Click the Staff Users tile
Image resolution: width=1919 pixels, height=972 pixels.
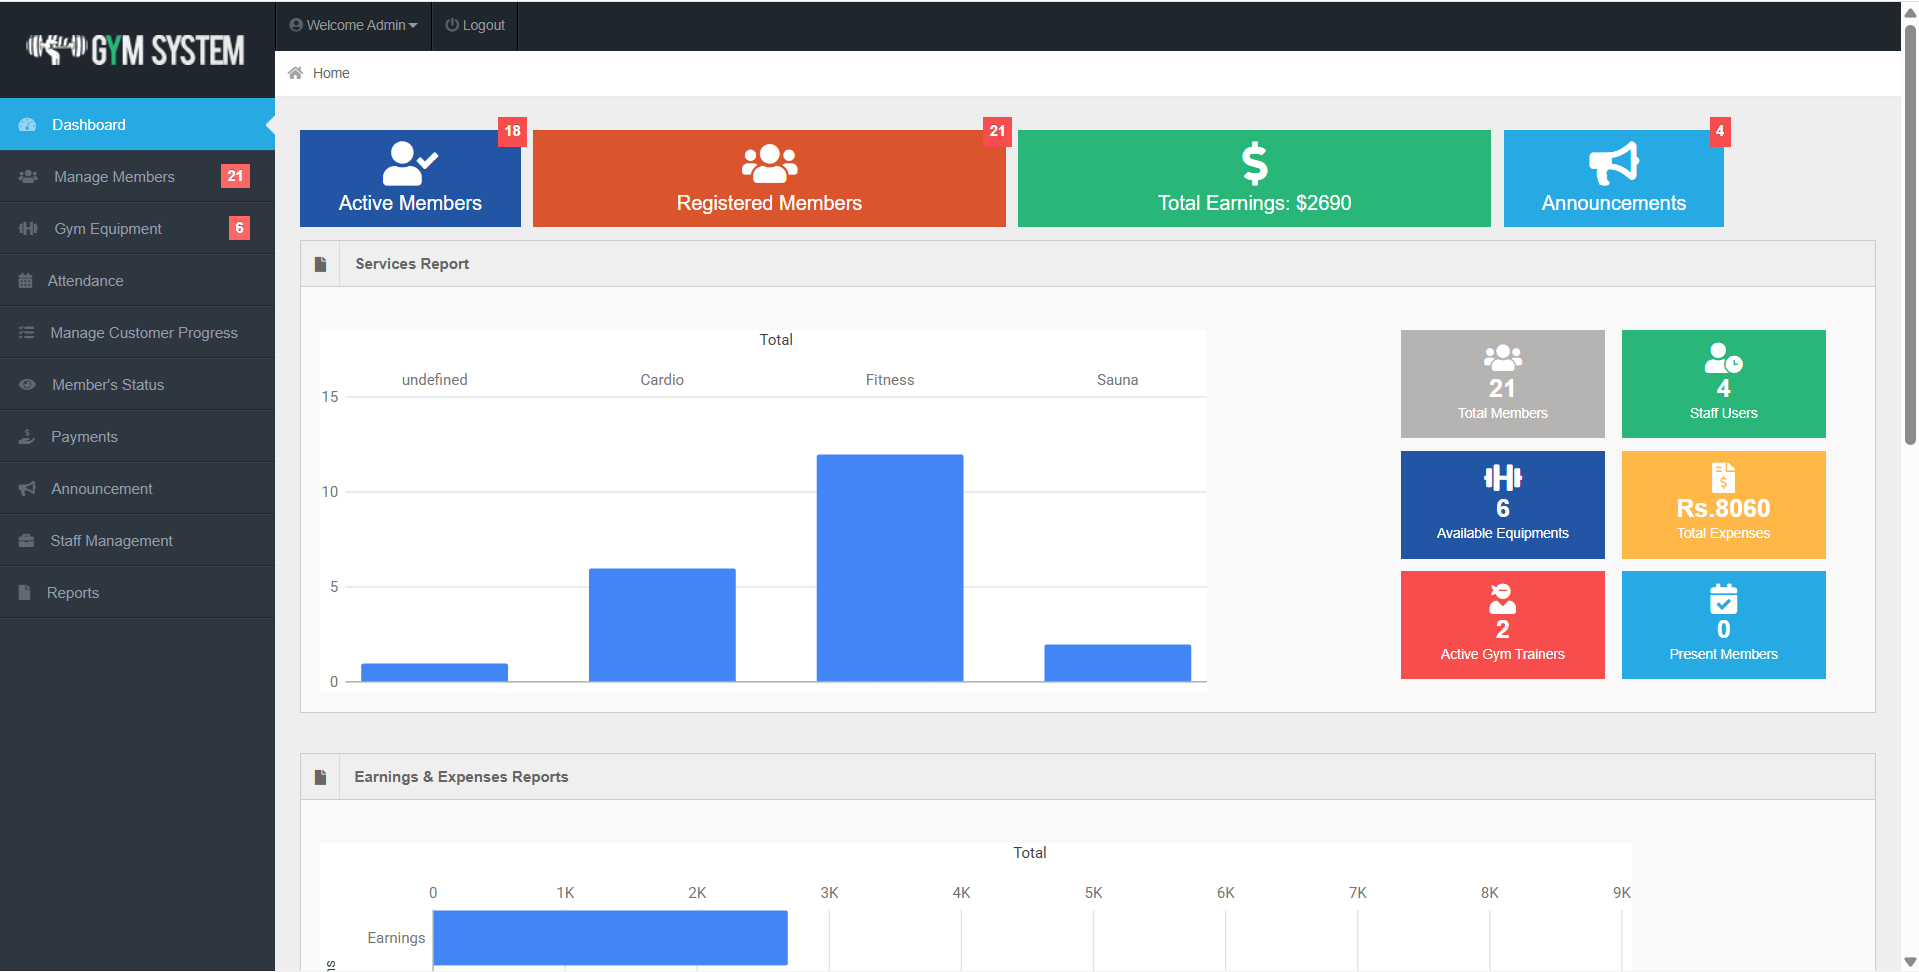tap(1723, 384)
